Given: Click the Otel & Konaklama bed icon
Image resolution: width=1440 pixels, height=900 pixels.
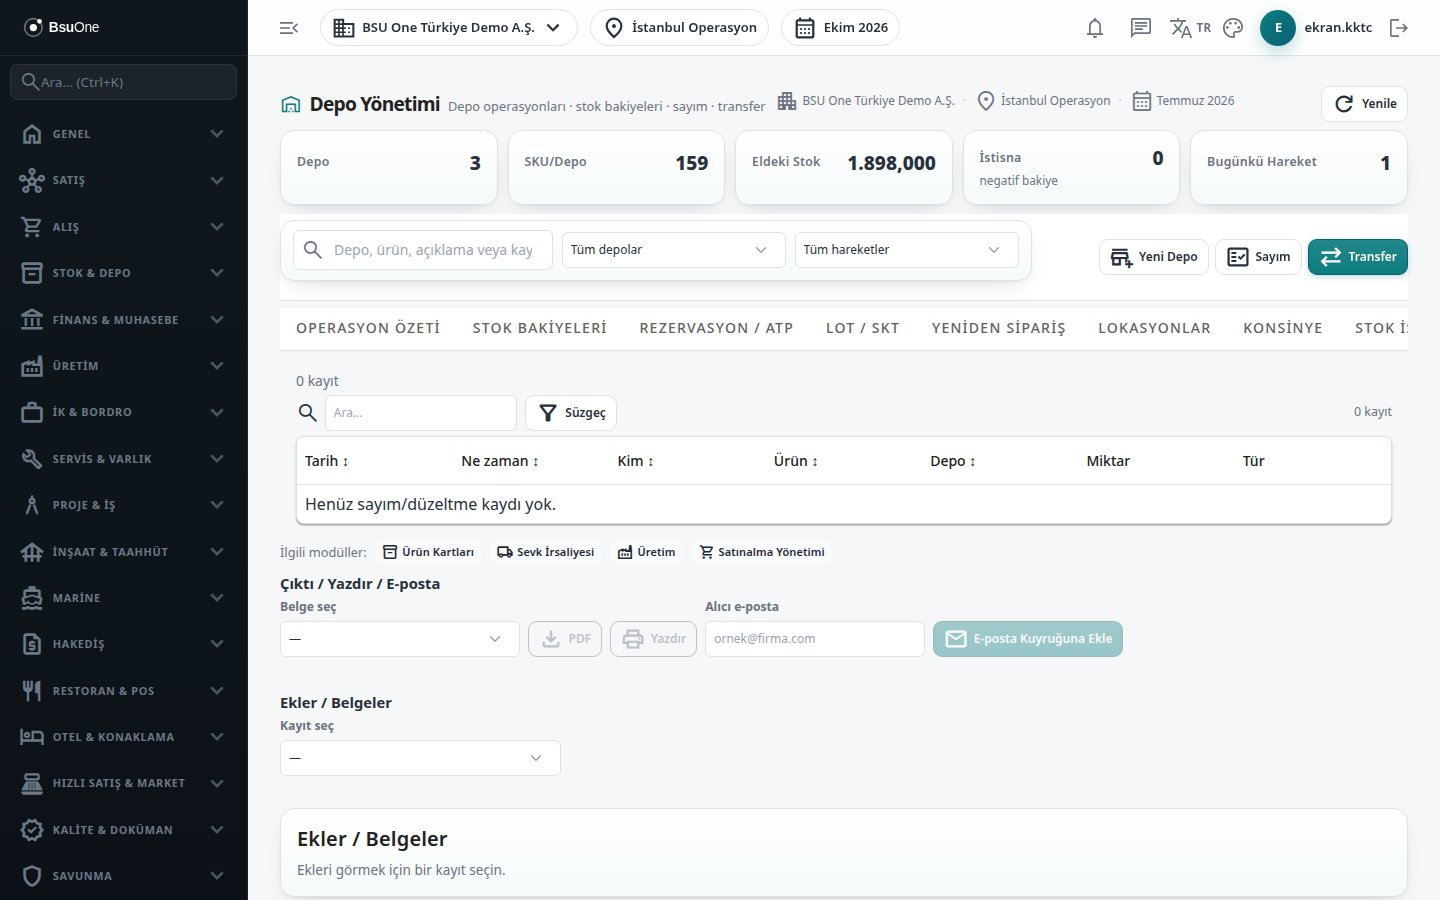Looking at the screenshot, I should coord(32,737).
